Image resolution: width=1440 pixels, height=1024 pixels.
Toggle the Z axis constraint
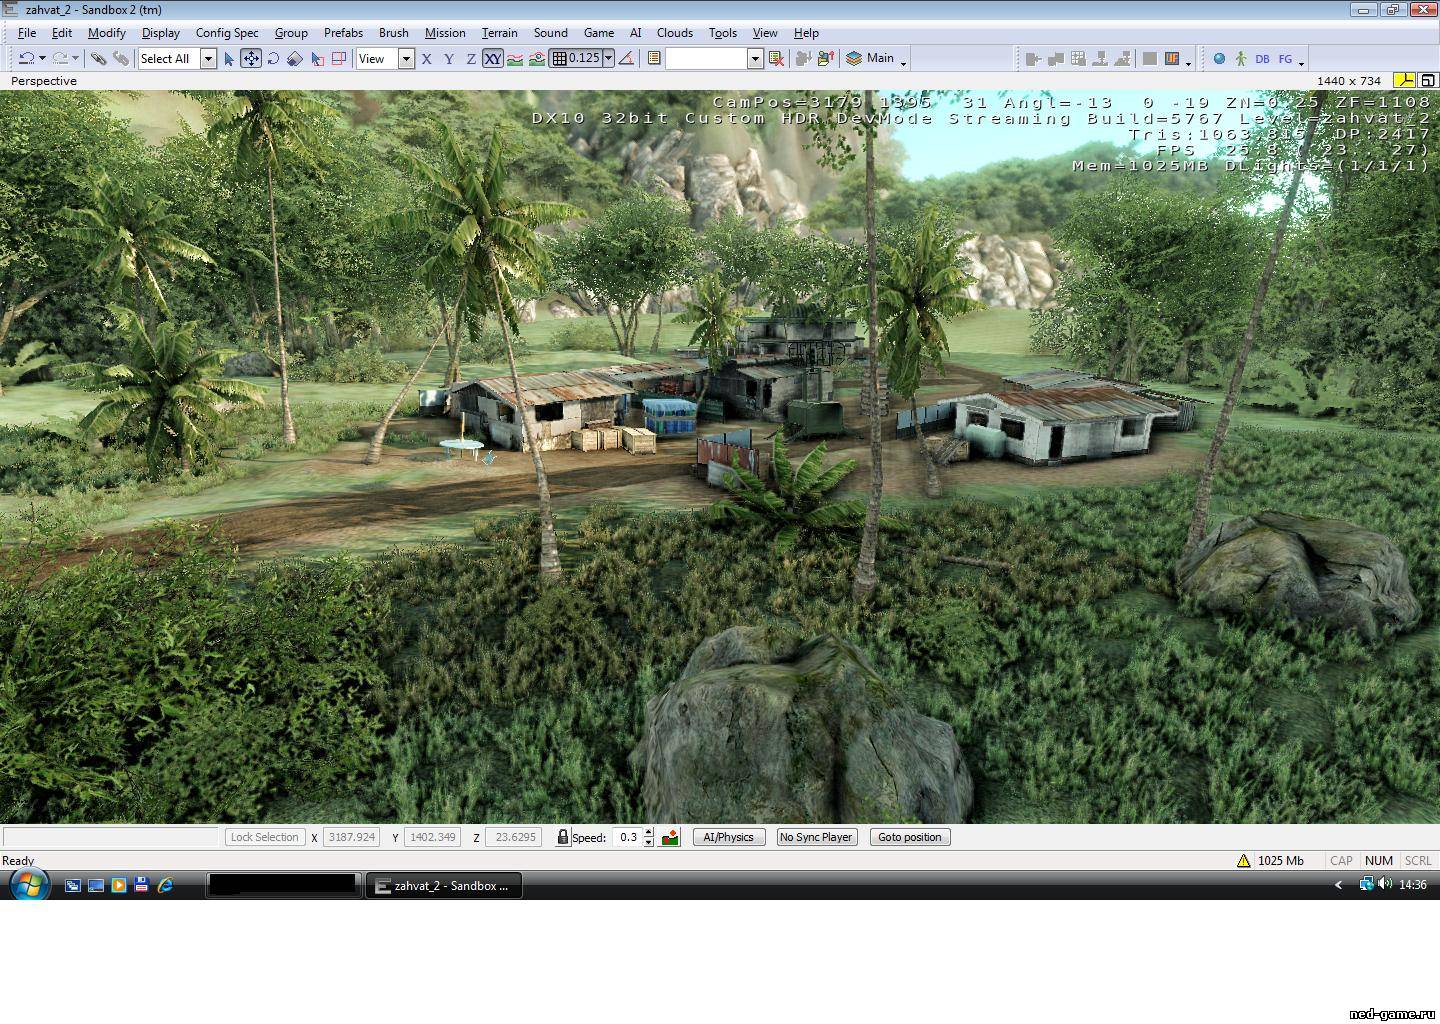(471, 59)
